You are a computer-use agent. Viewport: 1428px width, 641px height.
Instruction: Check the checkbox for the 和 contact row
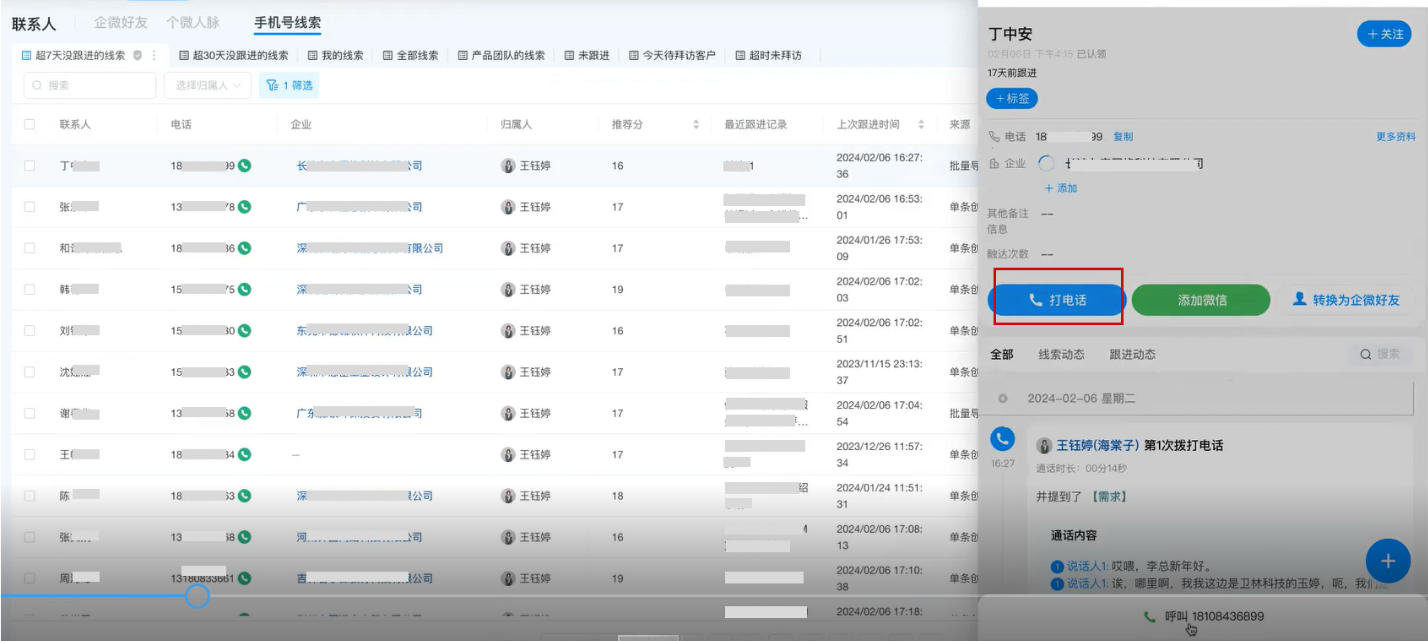(x=30, y=248)
